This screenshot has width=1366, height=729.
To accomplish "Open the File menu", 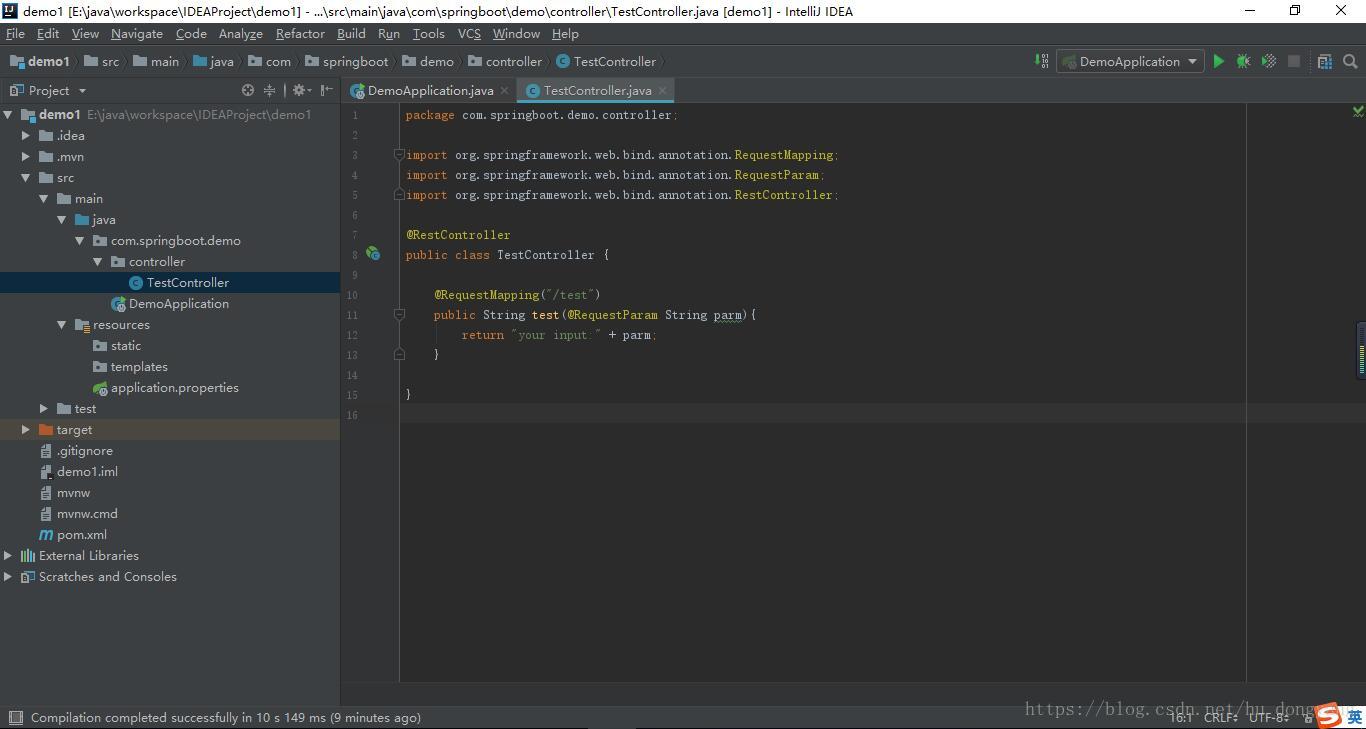I will [x=15, y=33].
